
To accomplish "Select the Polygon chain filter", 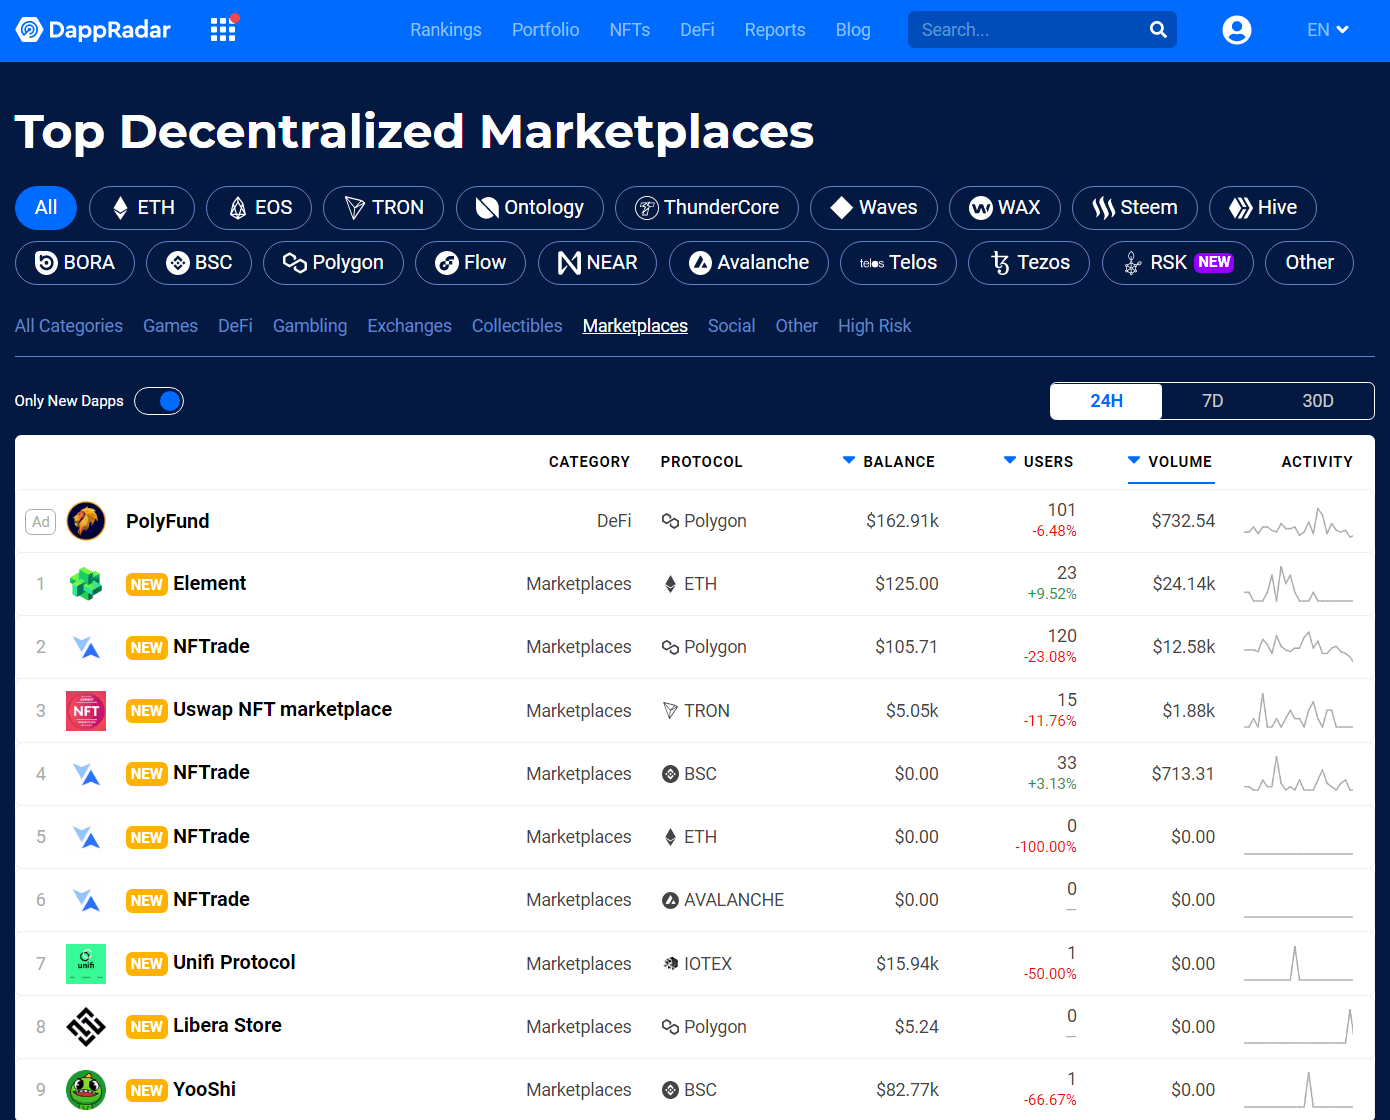I will coord(333,262).
